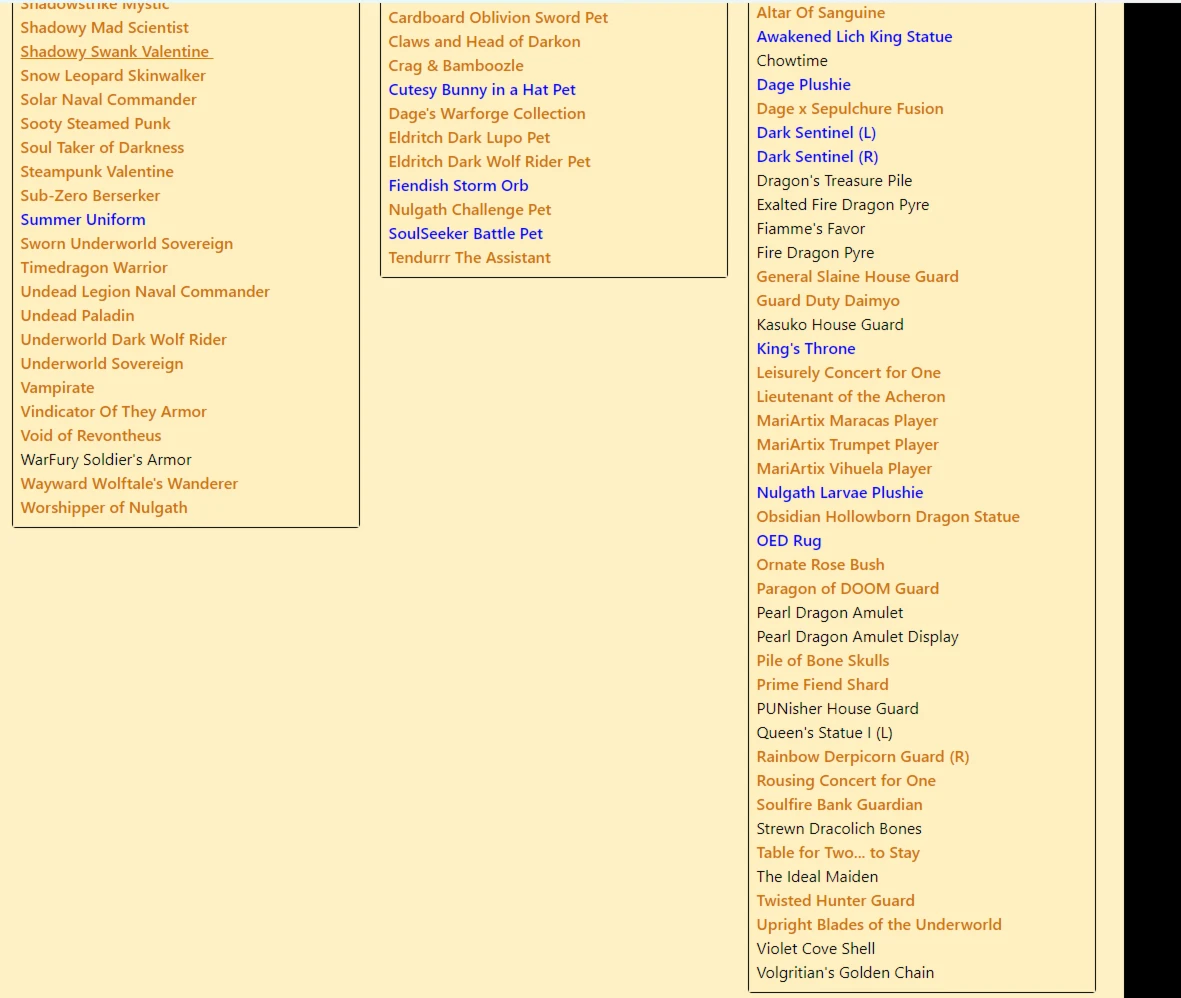Open Eldritch Dark Lupo Pet link
Screen dimensions: 1181x998
(469, 139)
